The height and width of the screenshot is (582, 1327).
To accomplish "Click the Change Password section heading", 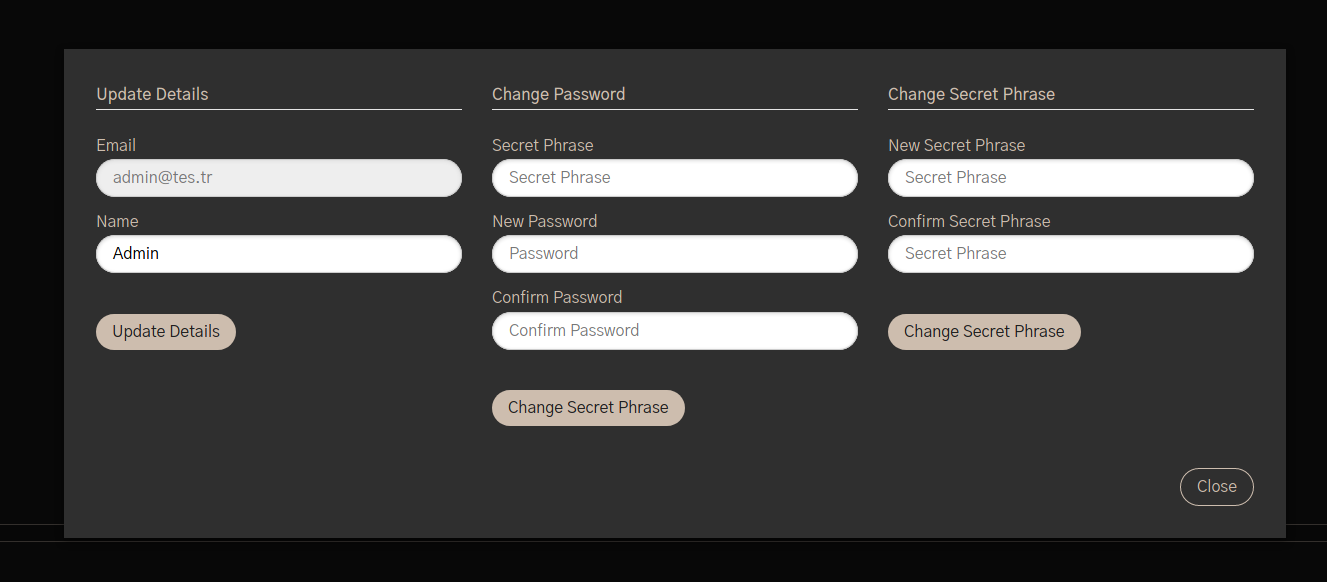I will 558,94.
